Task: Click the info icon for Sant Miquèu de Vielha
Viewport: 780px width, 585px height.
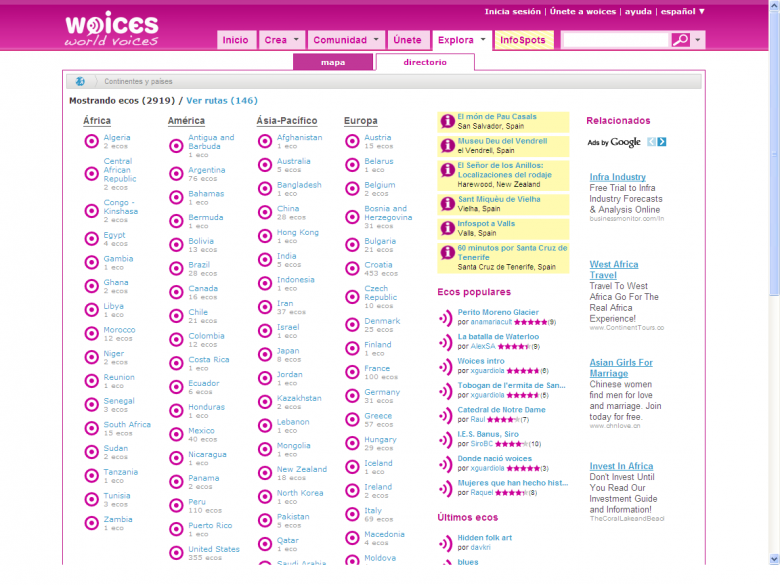Action: [447, 203]
